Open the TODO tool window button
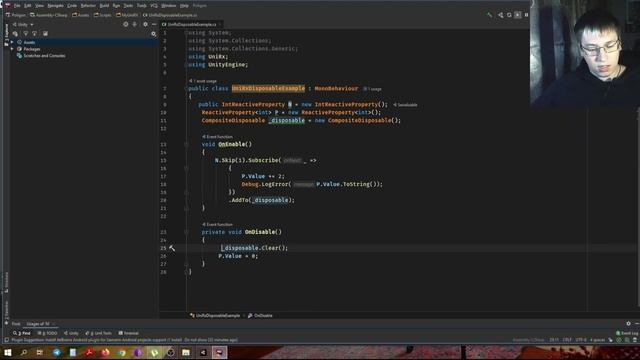The image size is (640, 360). click(x=47, y=333)
